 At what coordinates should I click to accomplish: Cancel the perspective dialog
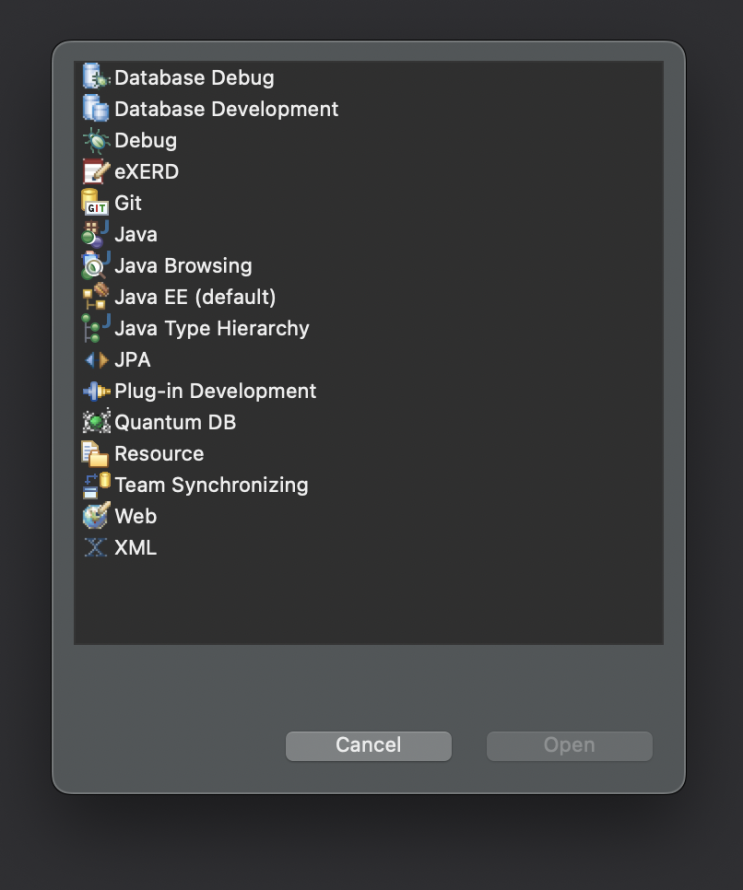point(368,746)
